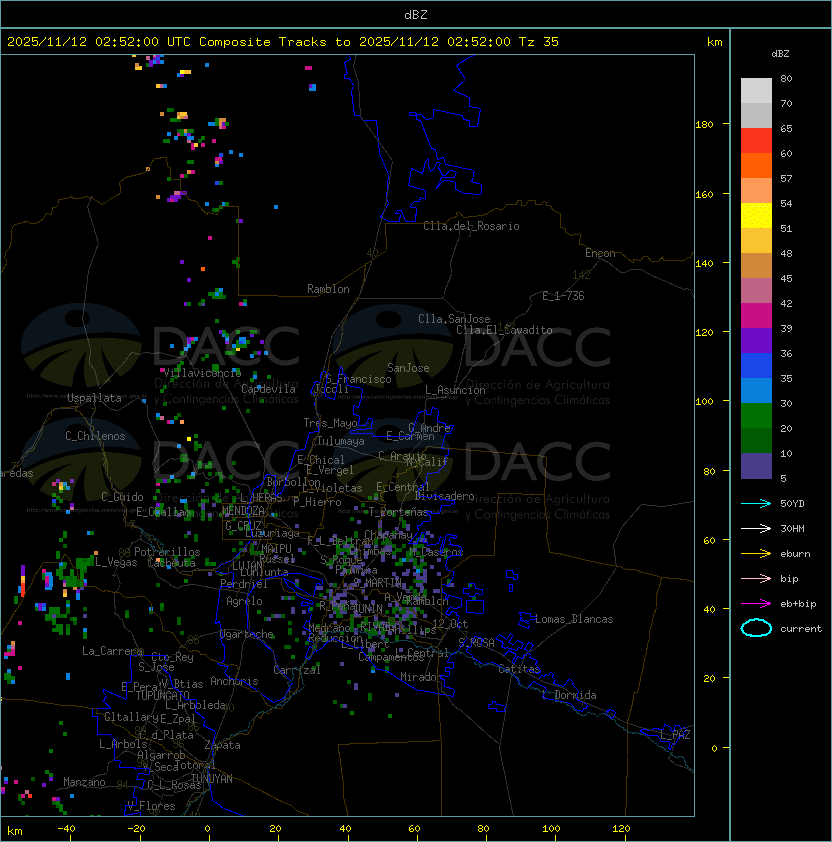832x842 pixels.
Task: Click the pink bip arrow legend icon
Action: [756, 578]
